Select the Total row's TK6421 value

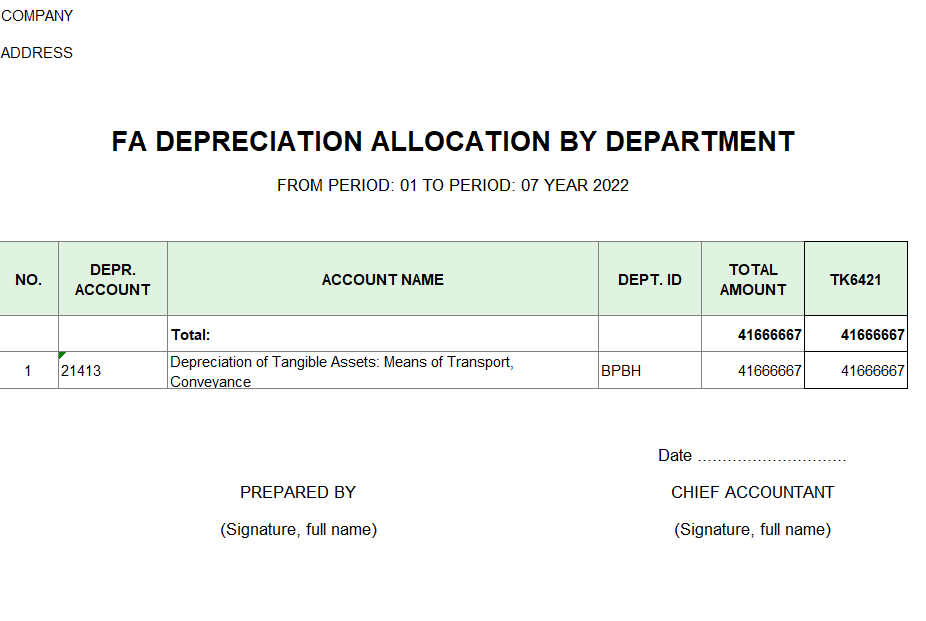pos(872,335)
